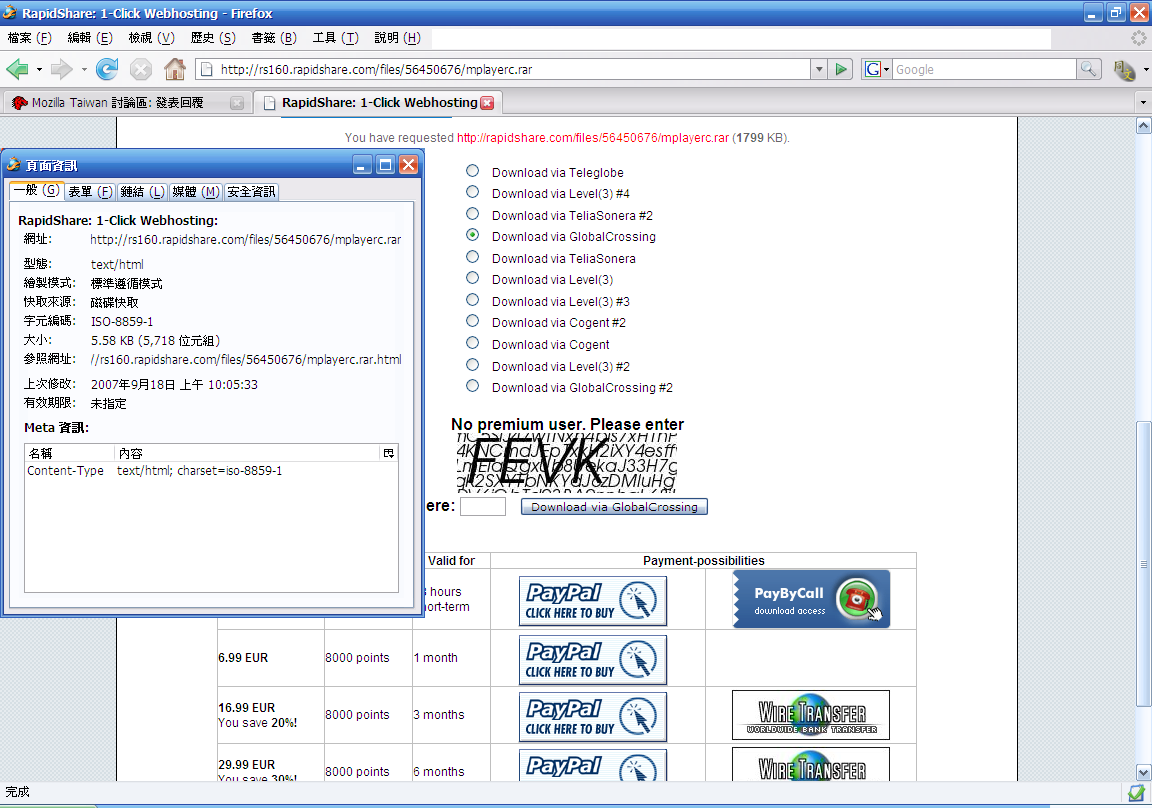Click the page icon in the address bar
Image resolution: width=1152 pixels, height=808 pixels.
point(207,70)
